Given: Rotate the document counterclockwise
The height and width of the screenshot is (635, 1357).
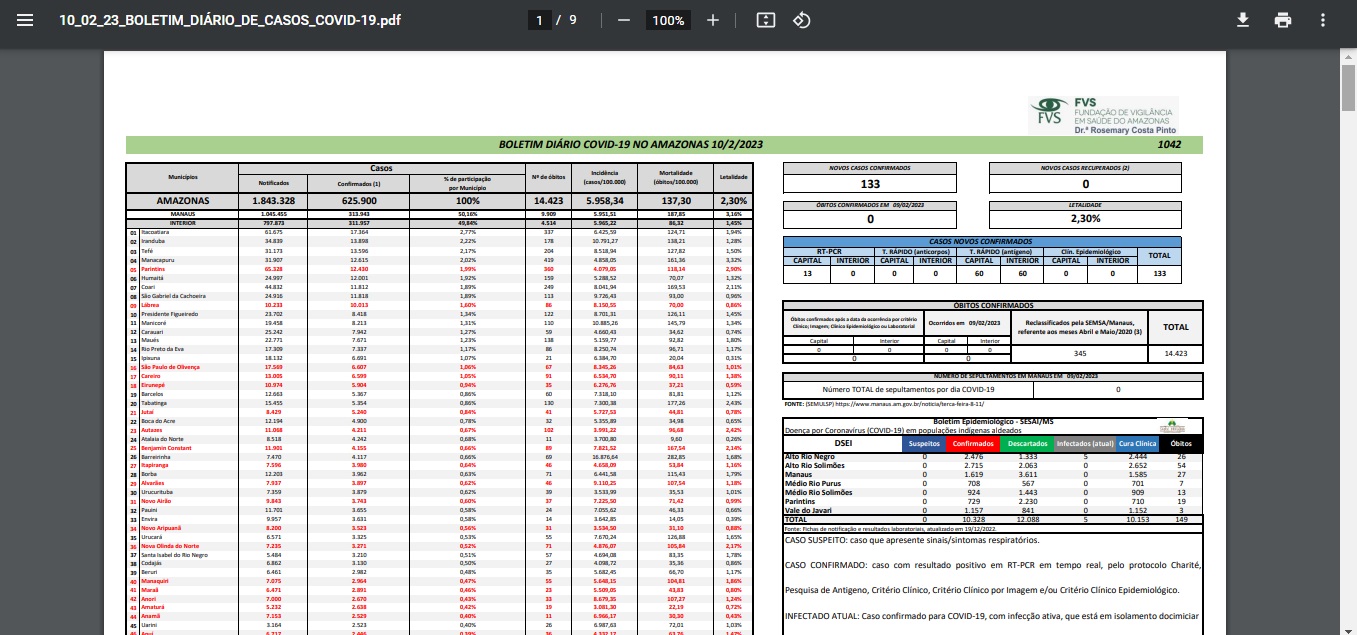Looking at the screenshot, I should [801, 20].
